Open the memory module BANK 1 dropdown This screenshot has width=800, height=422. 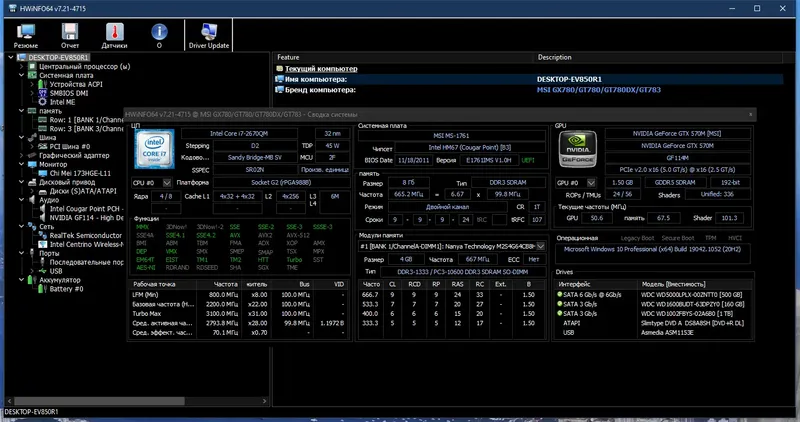[x=540, y=246]
